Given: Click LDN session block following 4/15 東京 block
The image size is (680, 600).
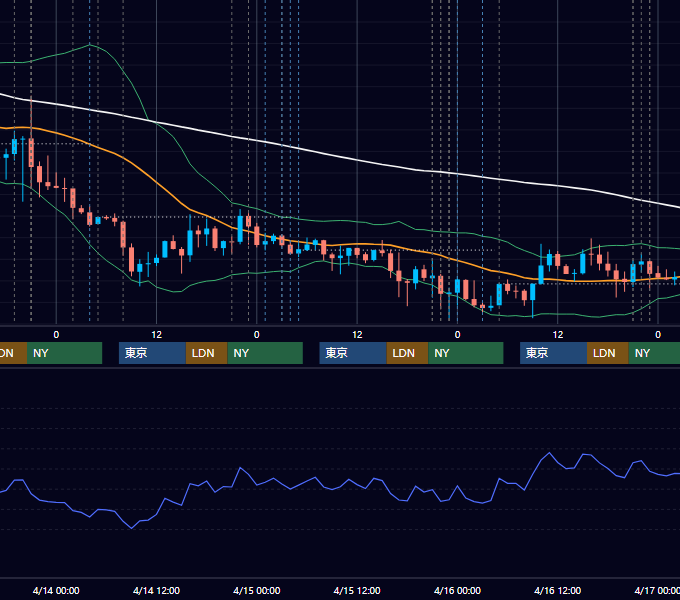Looking at the screenshot, I should pyautogui.click(x=407, y=353).
